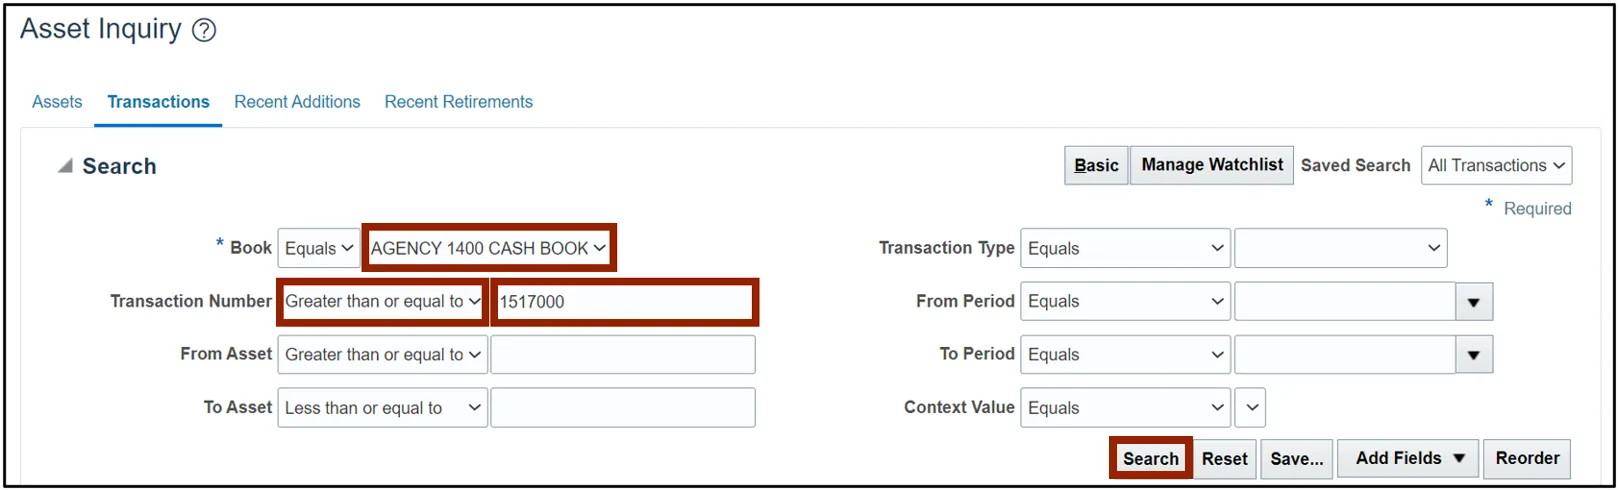The height and width of the screenshot is (490, 1619).
Task: Switch to Basic search mode
Action: pos(1096,166)
